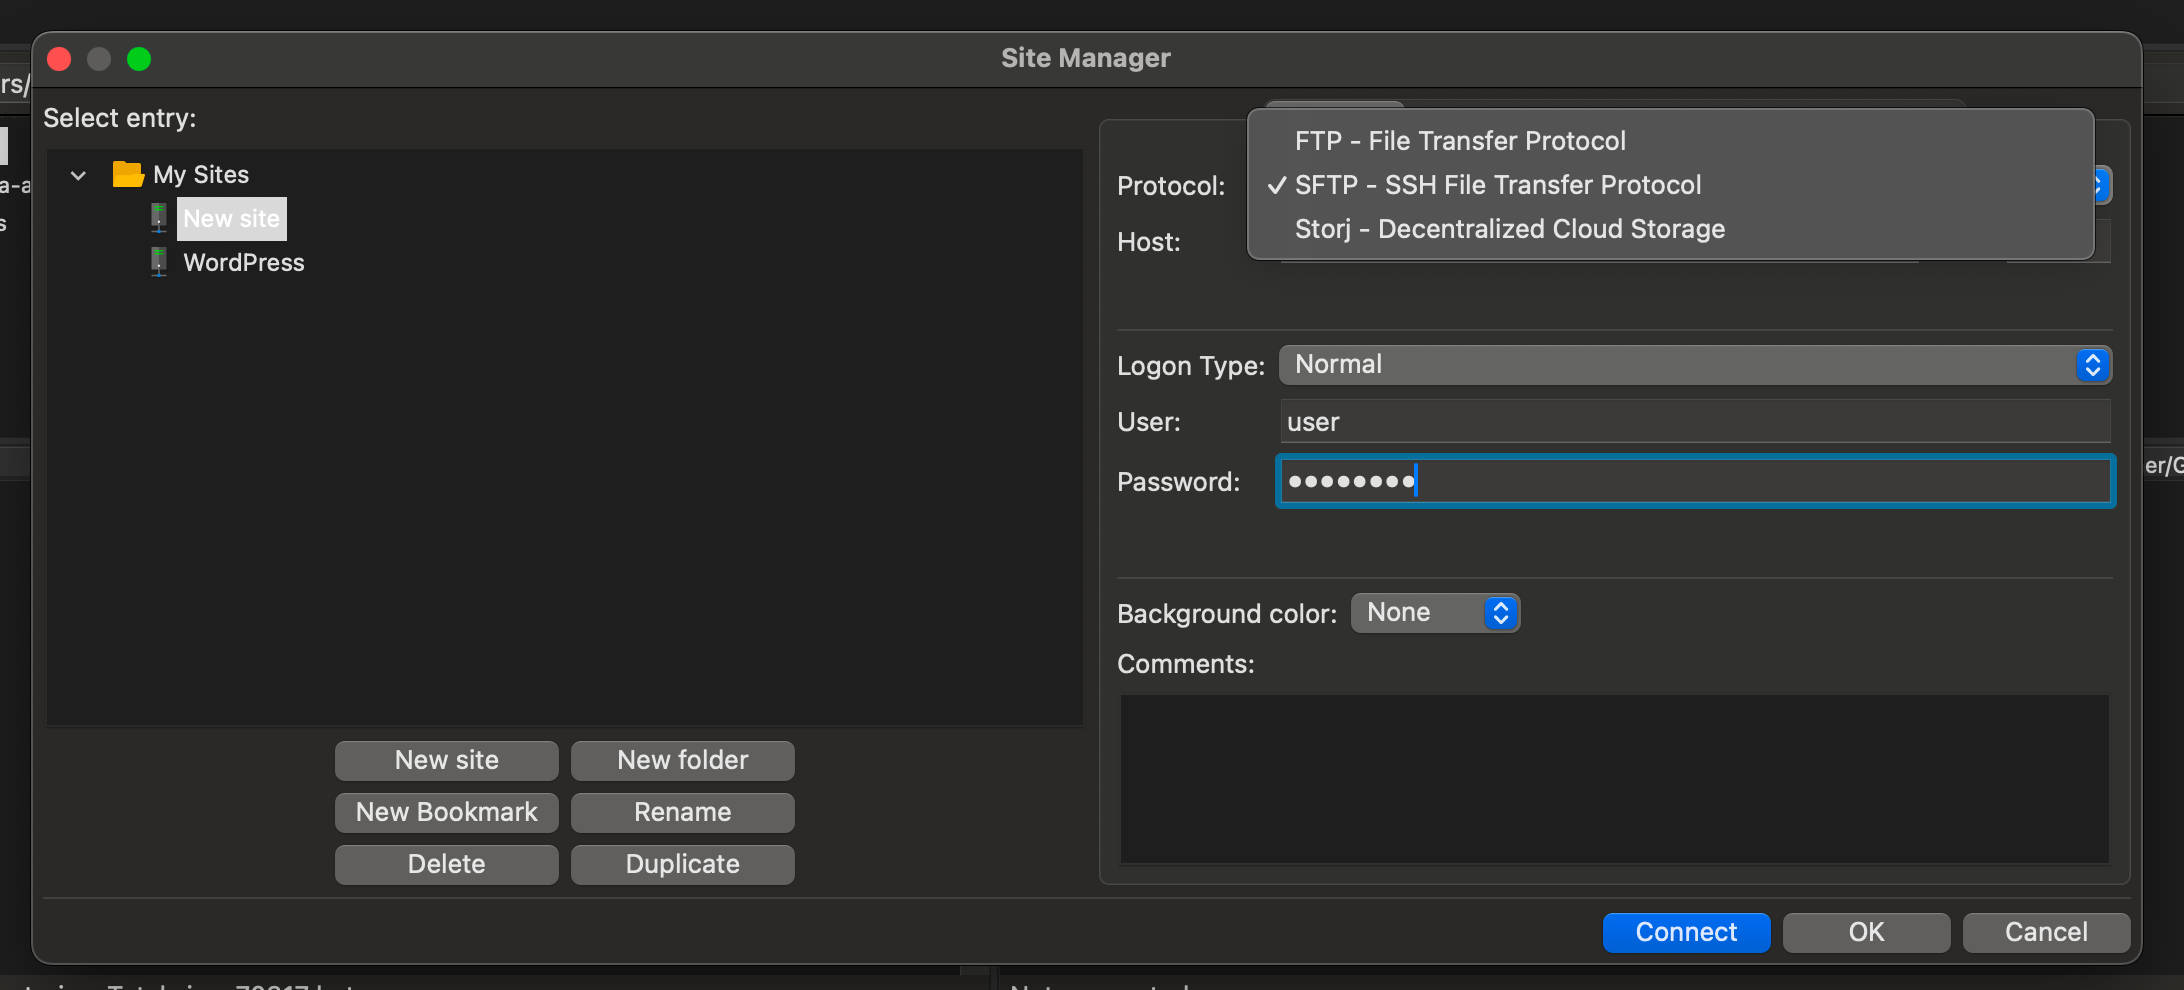Focus the User input field
2184x990 pixels.
point(1694,421)
